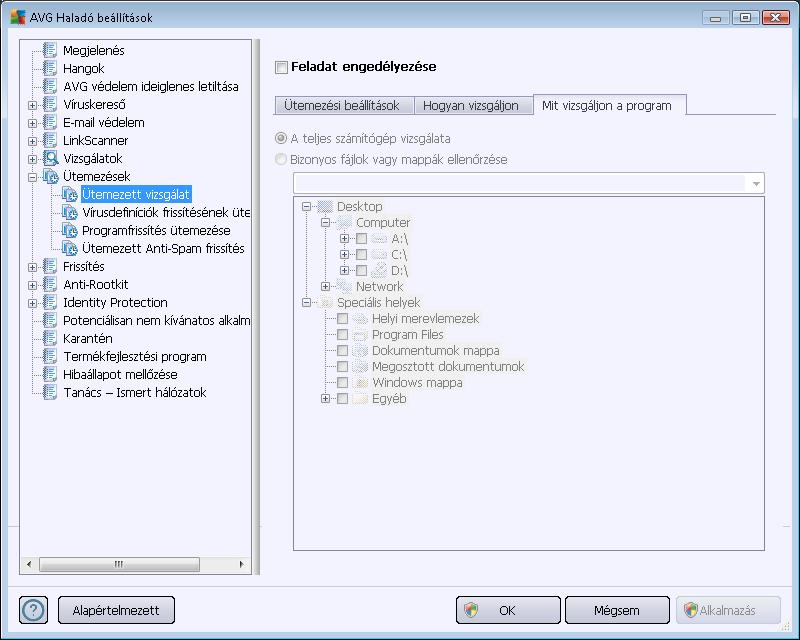Enable the Feladat engedélyezése checkbox
Viewport: 800px width, 640px height.
click(x=281, y=67)
